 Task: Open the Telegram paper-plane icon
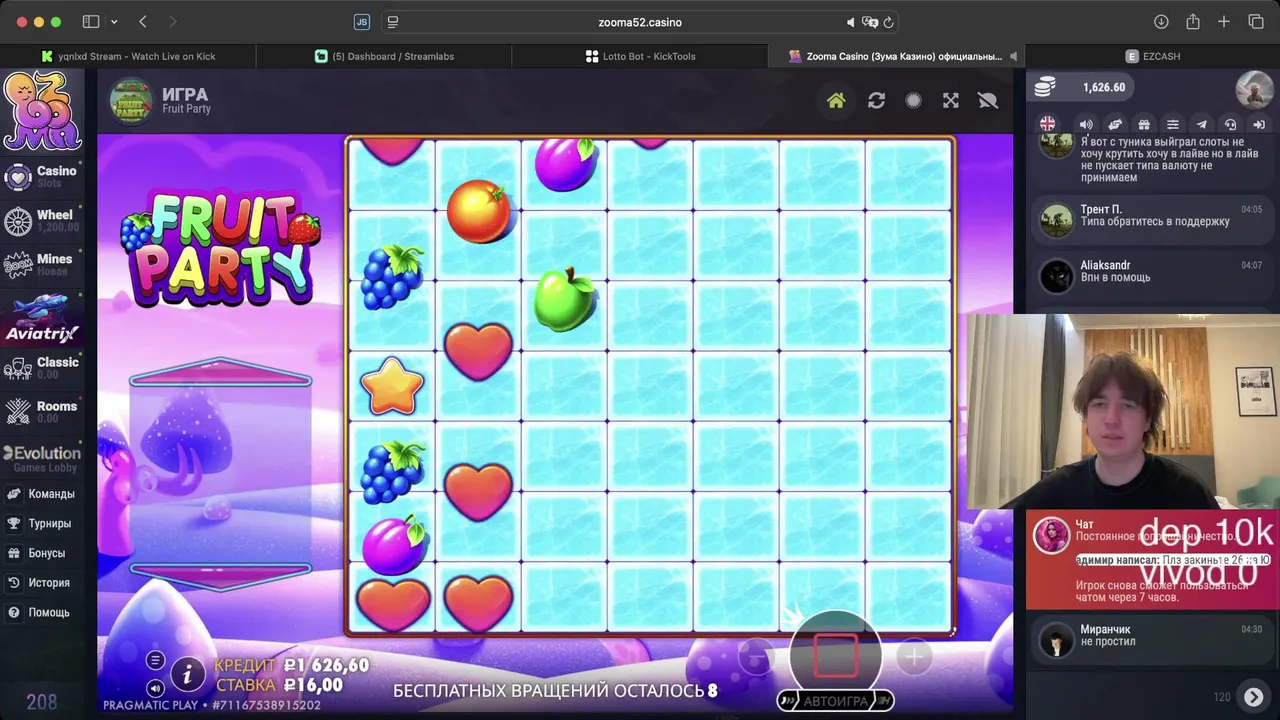[x=1202, y=124]
